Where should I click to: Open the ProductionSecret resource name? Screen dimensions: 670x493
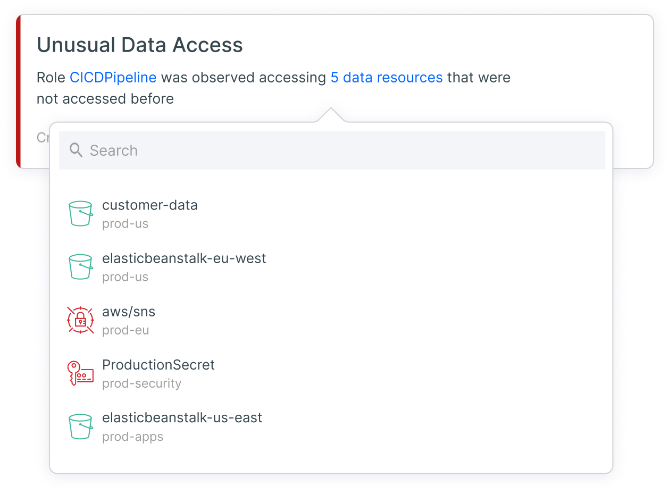(158, 365)
